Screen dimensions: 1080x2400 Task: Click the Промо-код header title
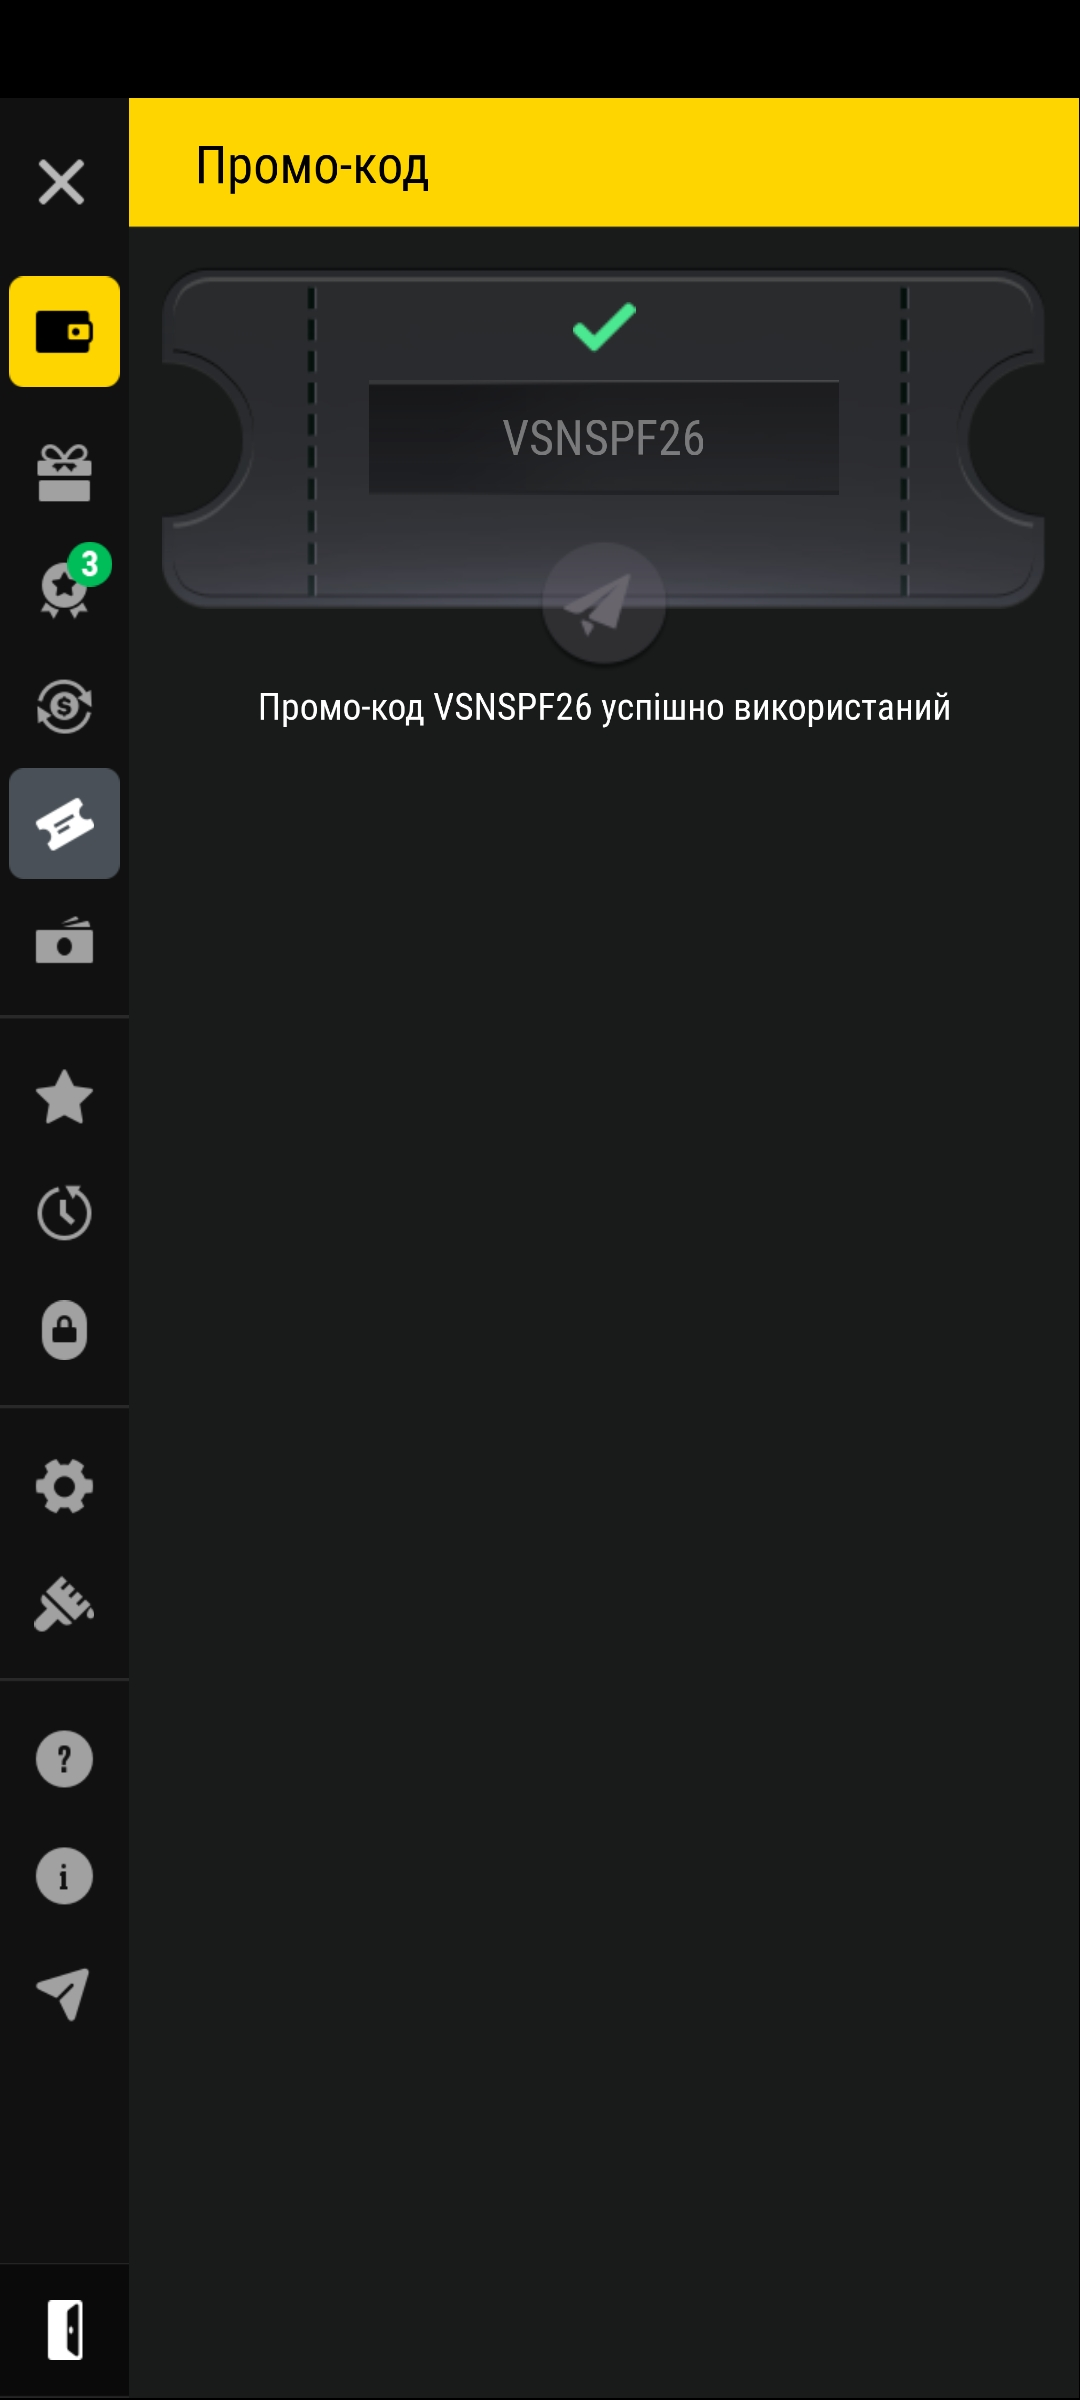coord(312,166)
